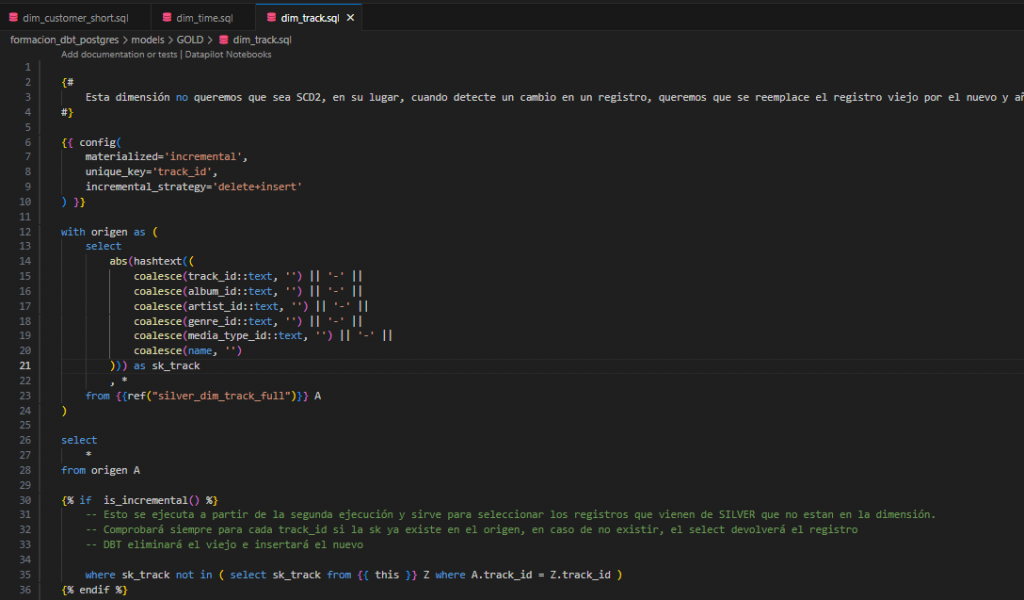The height and width of the screenshot is (600, 1024).
Task: Close the dim_track.sql tab
Action: 350,17
